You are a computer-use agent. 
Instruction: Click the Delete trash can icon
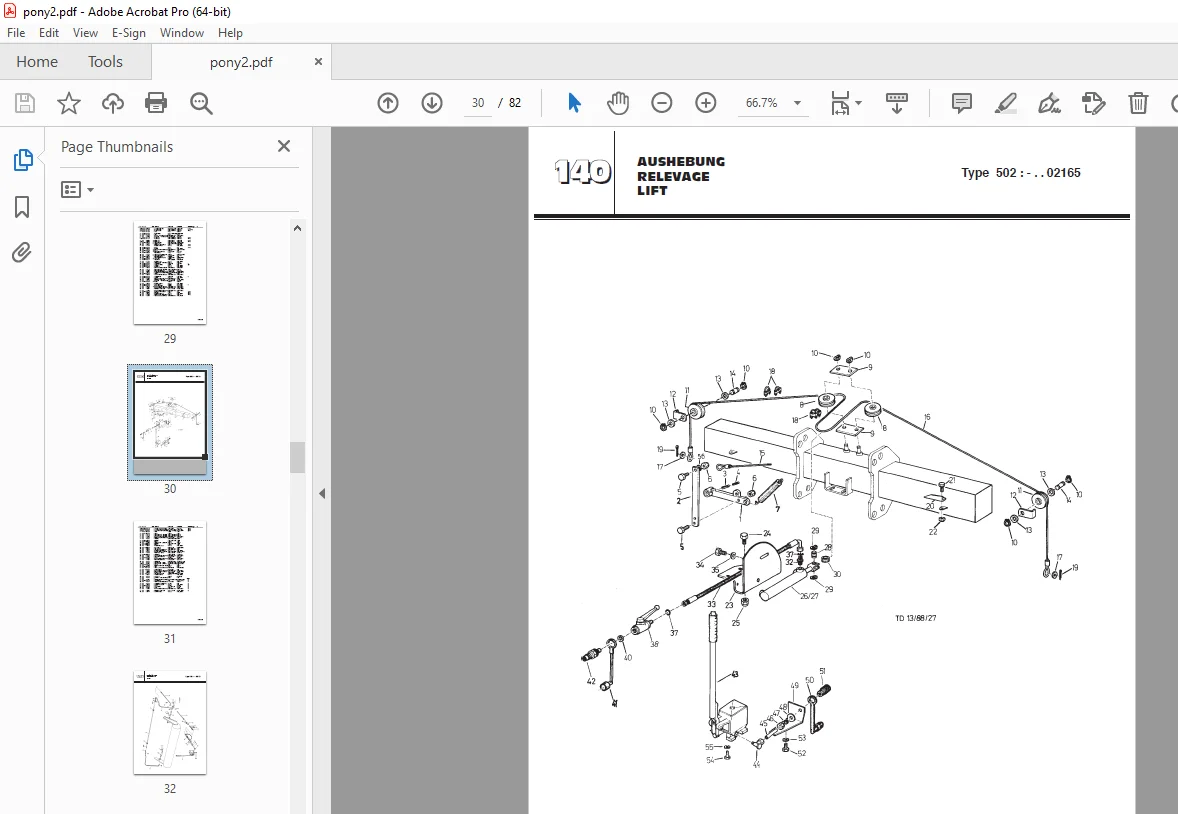tap(1138, 103)
